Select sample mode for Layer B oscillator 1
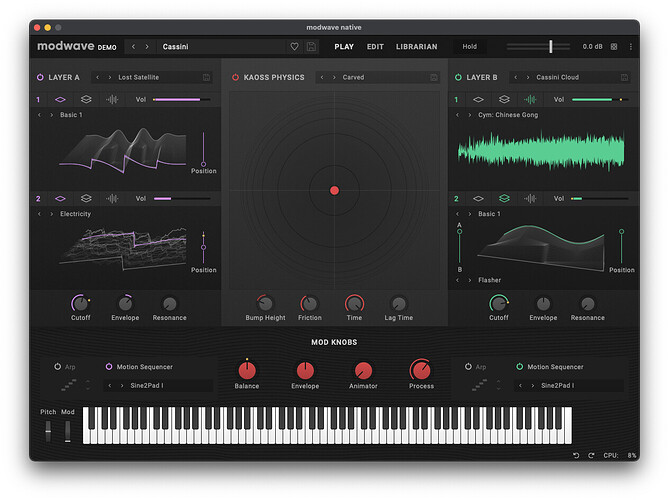The width and height of the screenshot is (669, 500). pyautogui.click(x=530, y=99)
